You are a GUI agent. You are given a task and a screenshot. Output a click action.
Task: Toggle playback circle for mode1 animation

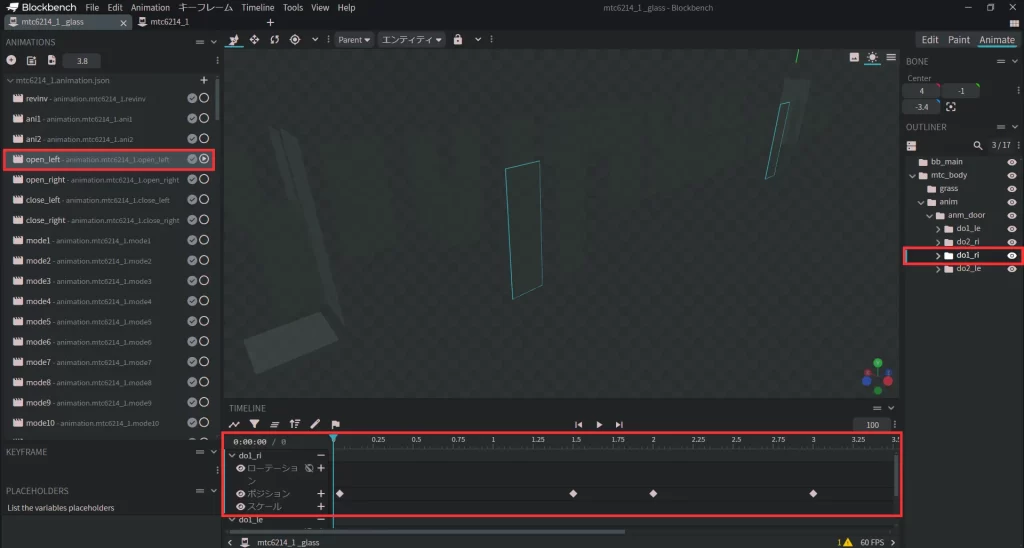click(x=204, y=240)
